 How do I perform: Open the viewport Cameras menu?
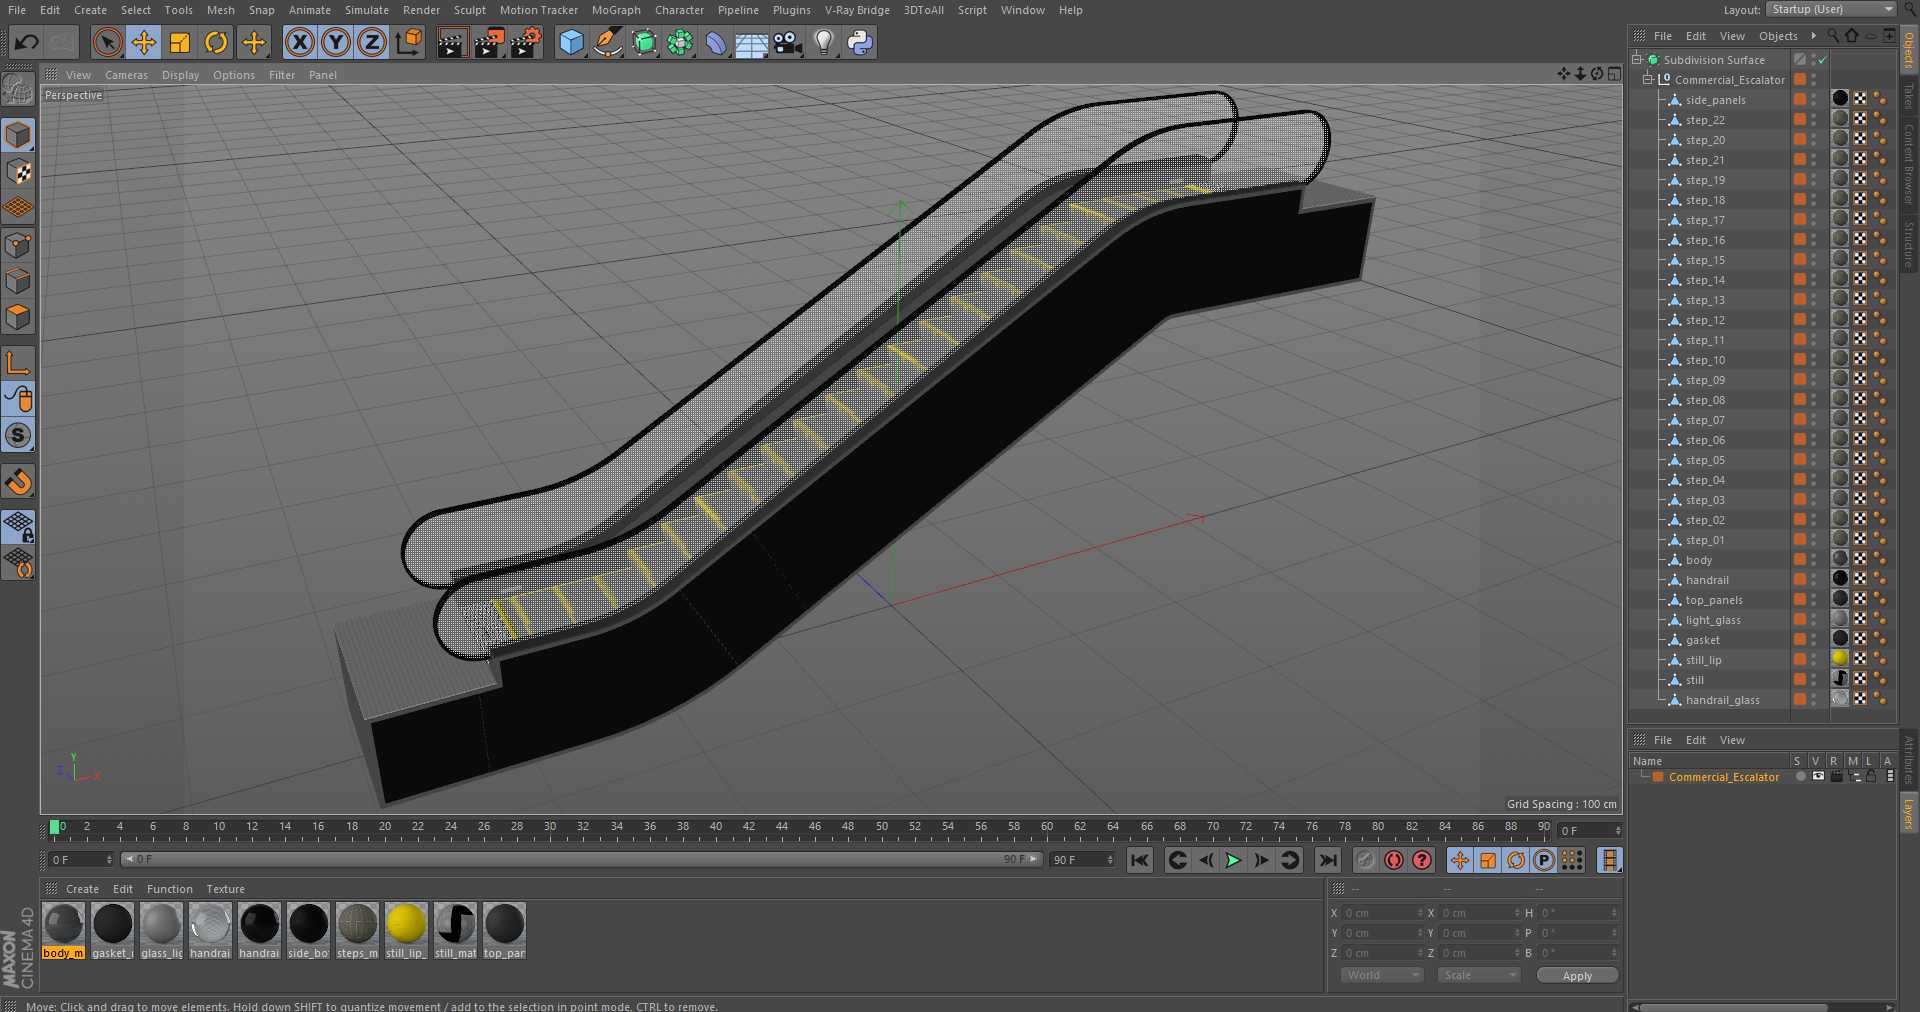pyautogui.click(x=126, y=75)
